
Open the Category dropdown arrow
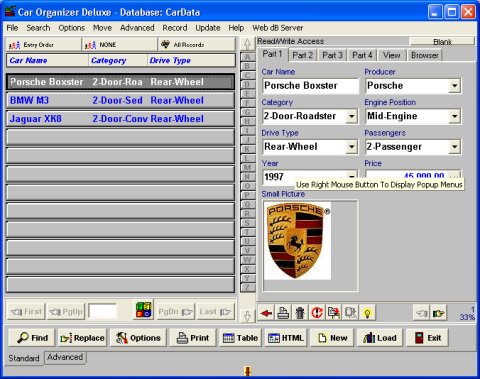pyautogui.click(x=351, y=116)
